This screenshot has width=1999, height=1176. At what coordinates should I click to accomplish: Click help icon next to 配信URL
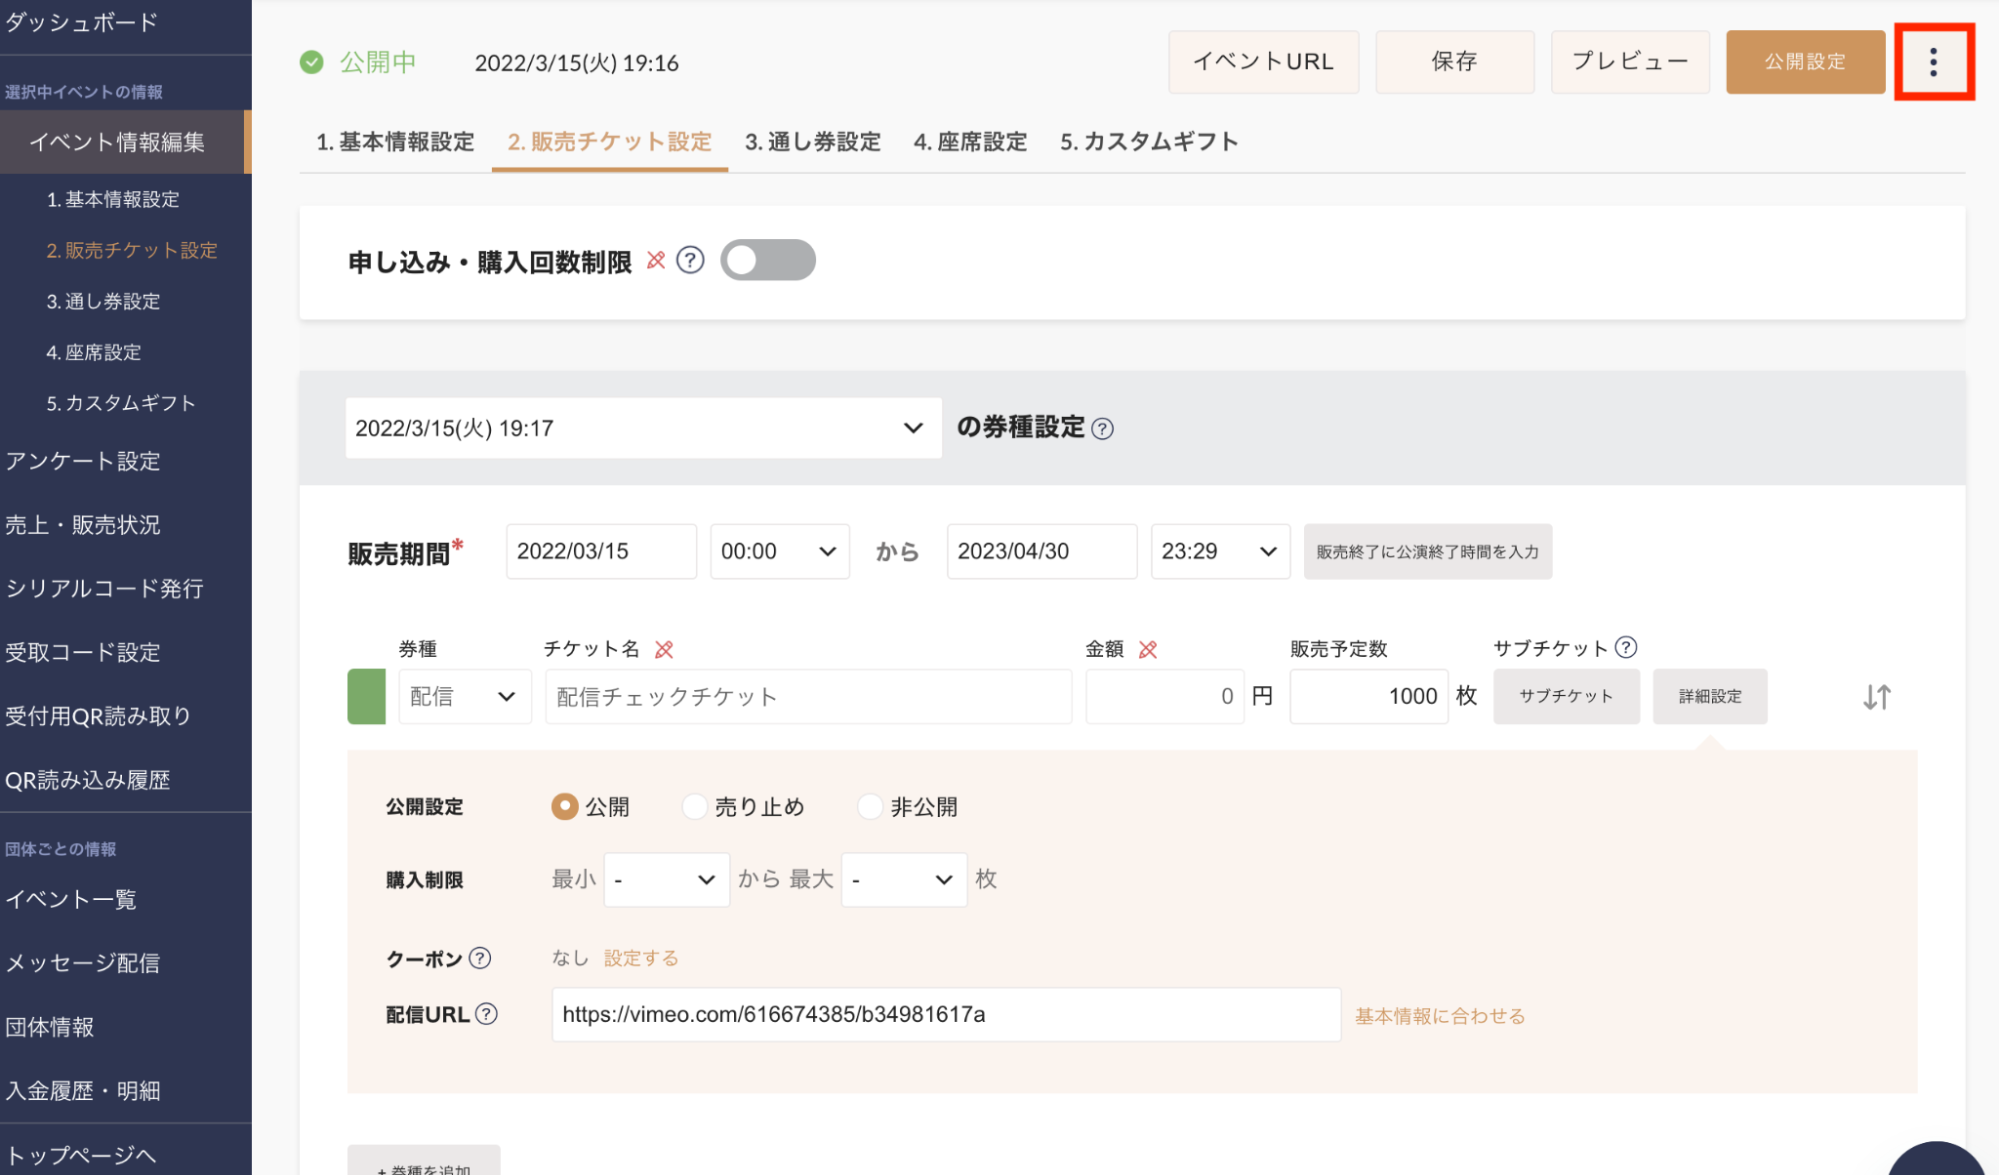[x=486, y=1014]
